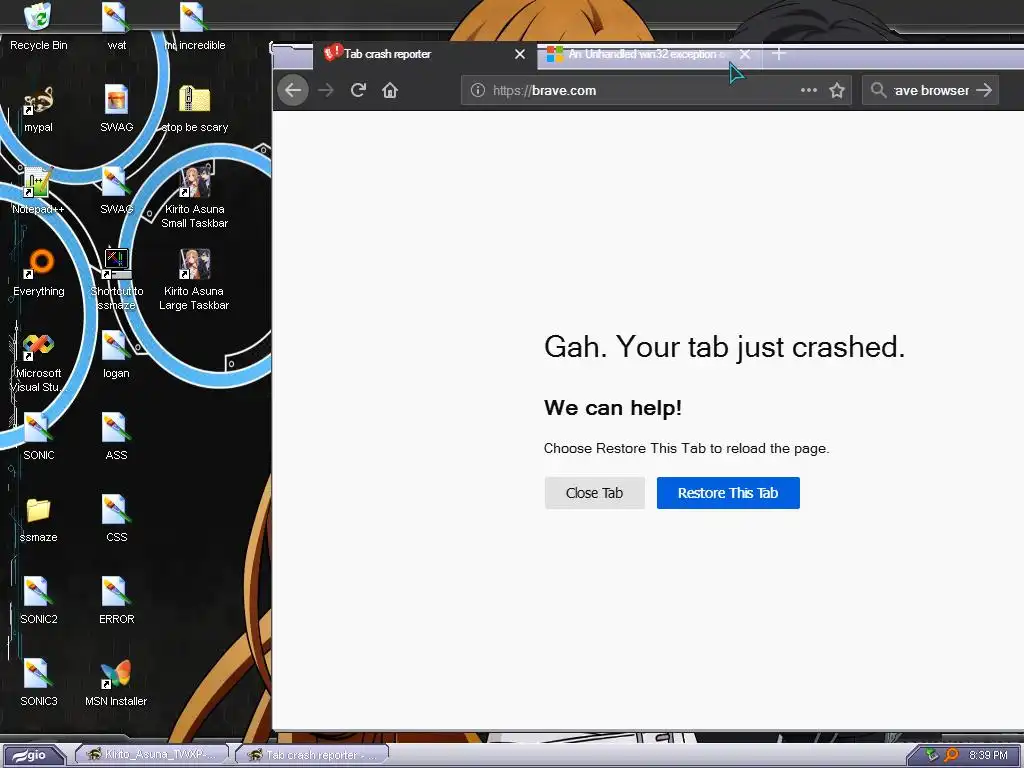Open a new tab with plus button
The height and width of the screenshot is (768, 1024).
[778, 54]
